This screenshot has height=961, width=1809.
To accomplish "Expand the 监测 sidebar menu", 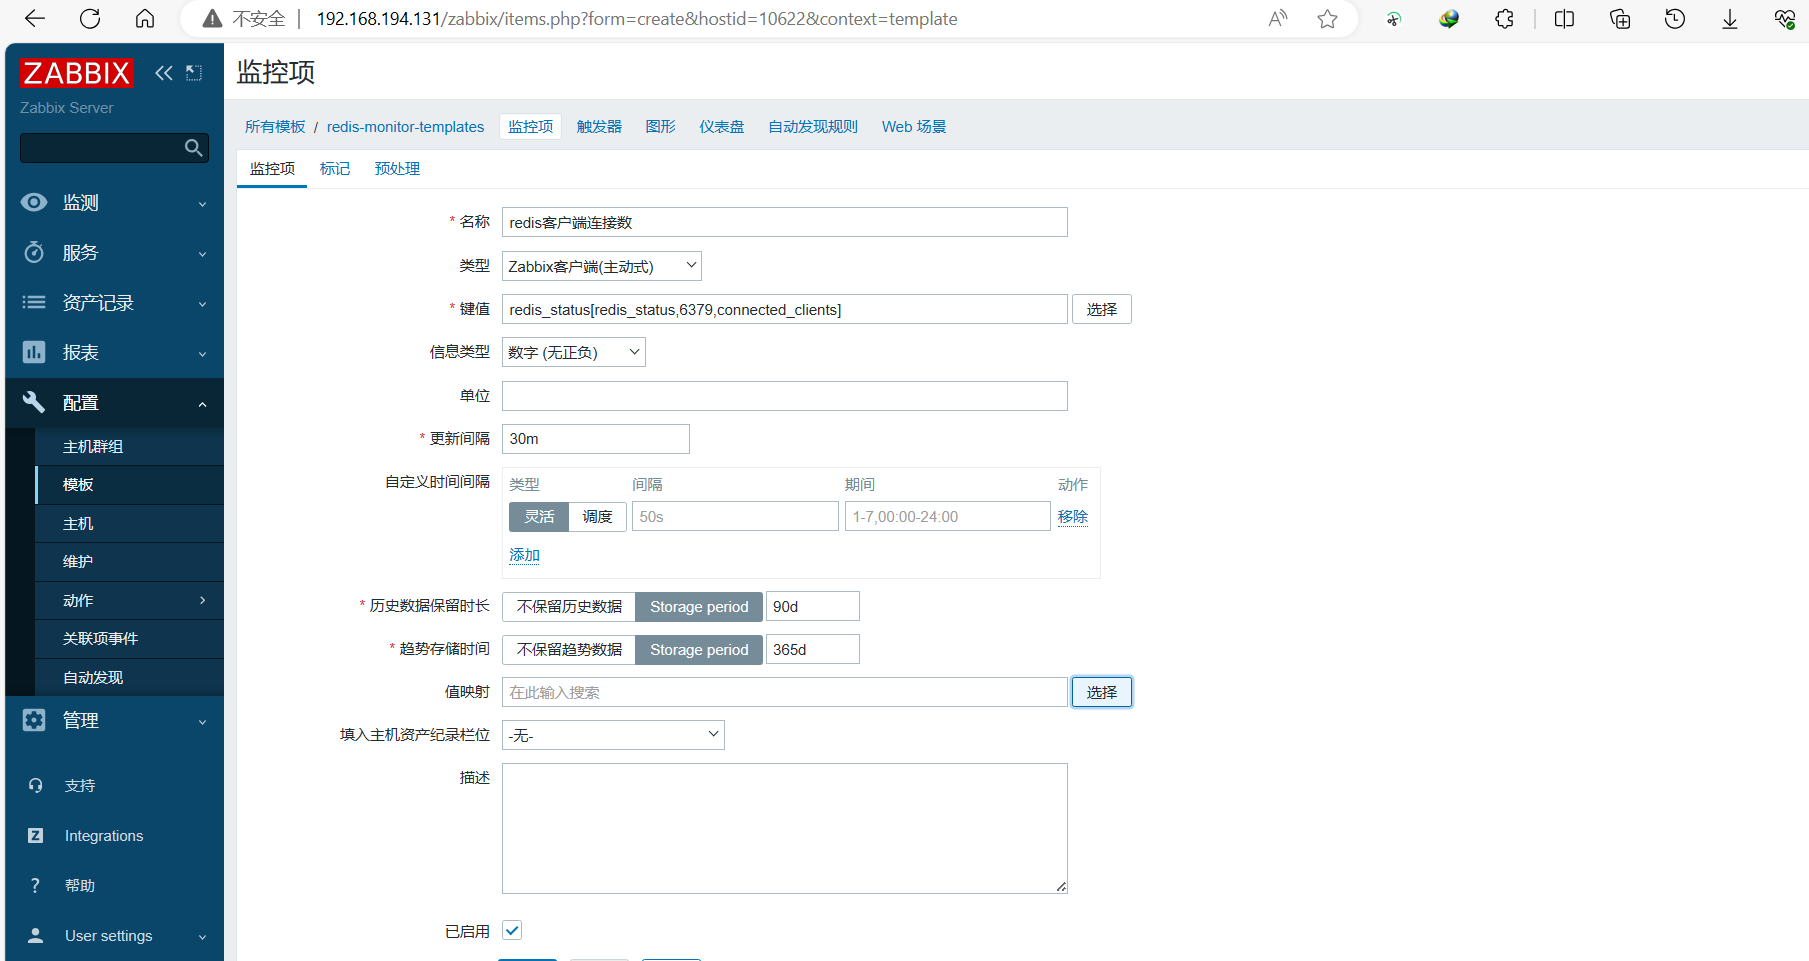I will point(115,203).
